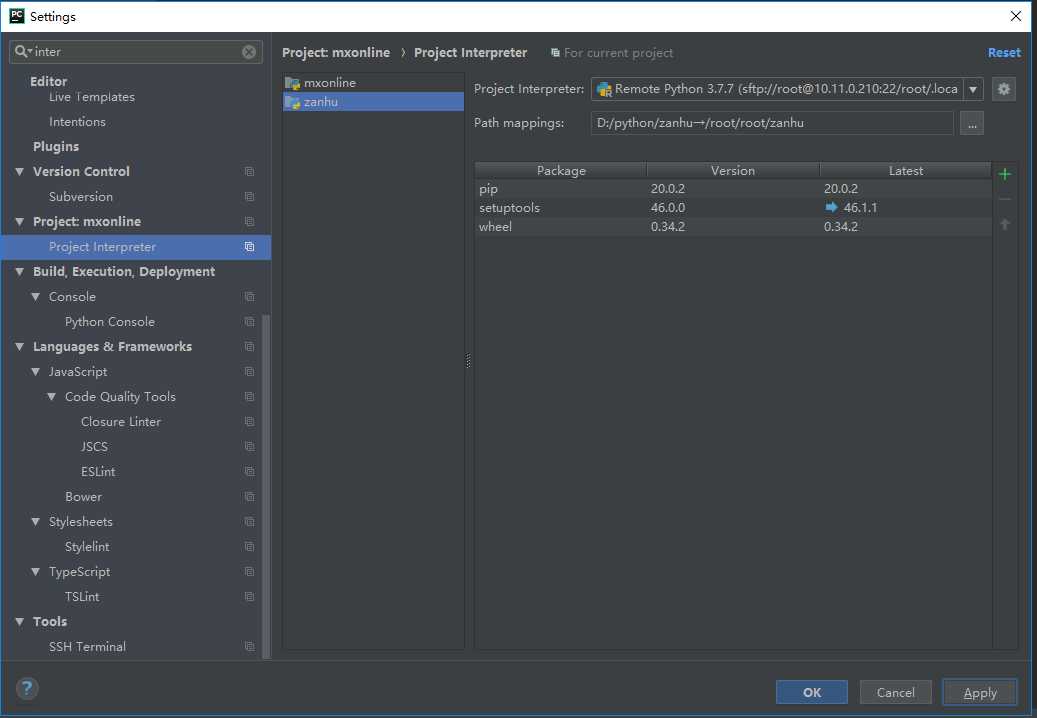Open the Python Console settings page

coord(110,322)
